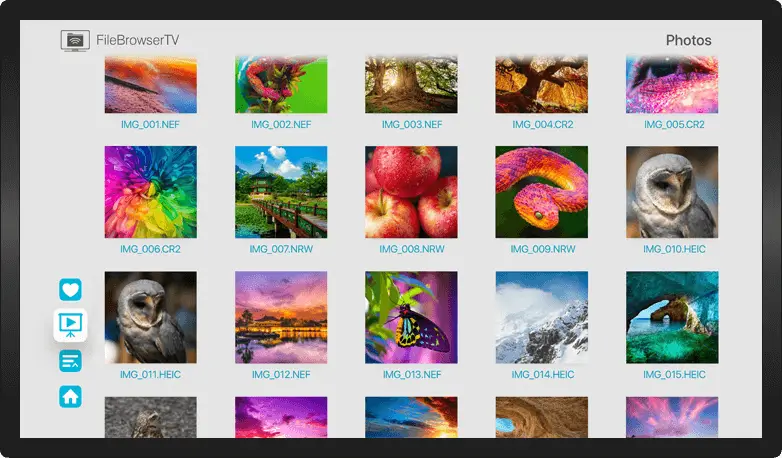This screenshot has height=458, width=782.
Task: Open bottom row blue orange sunset thumbnail
Action: [411, 418]
